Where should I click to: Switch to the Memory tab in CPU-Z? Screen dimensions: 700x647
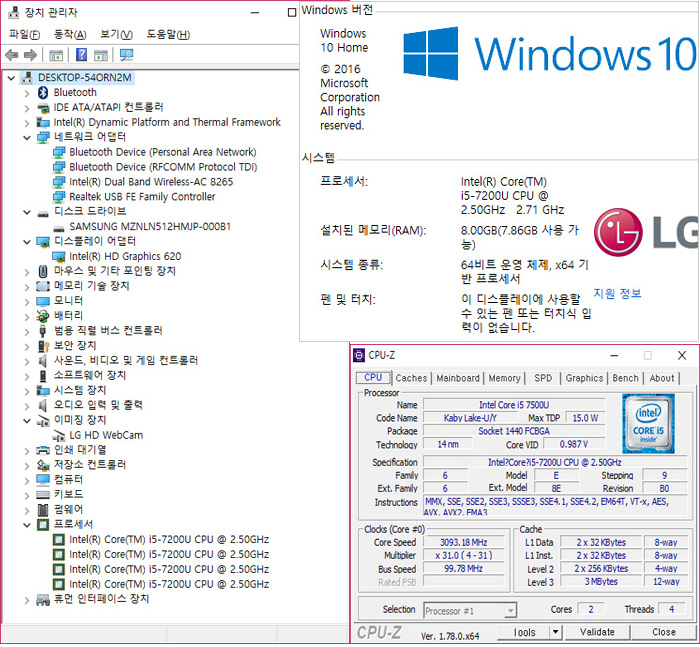(504, 378)
